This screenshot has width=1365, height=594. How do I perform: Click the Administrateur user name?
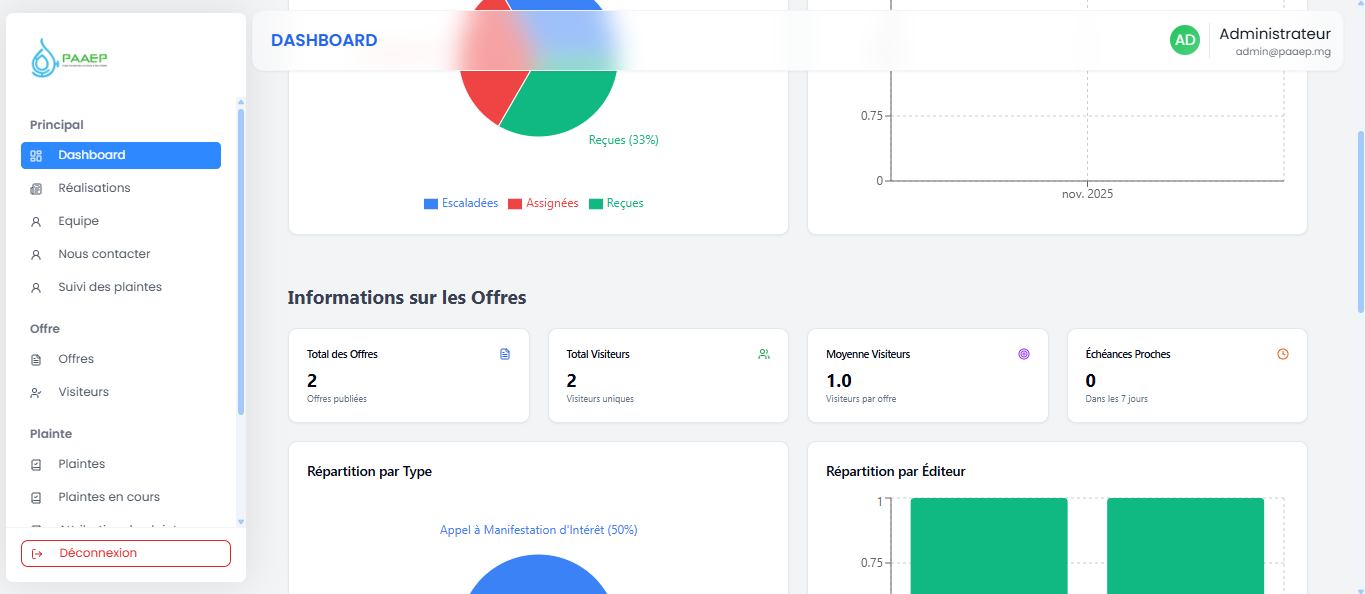pos(1275,34)
